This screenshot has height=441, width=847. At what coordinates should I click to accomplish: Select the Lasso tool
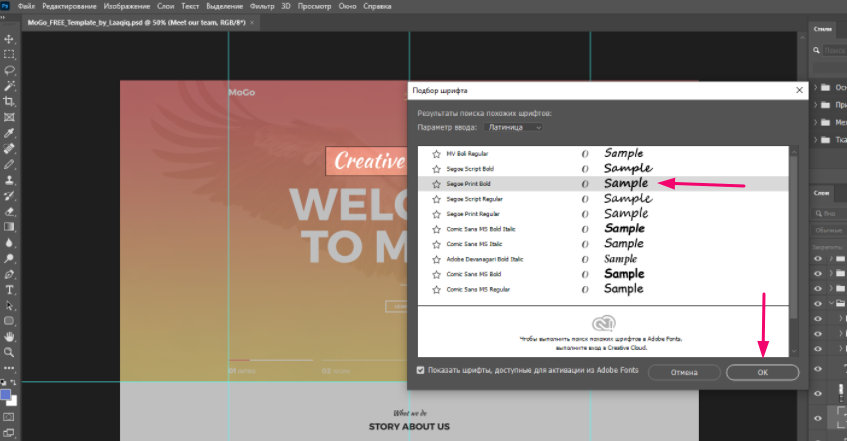(9, 71)
